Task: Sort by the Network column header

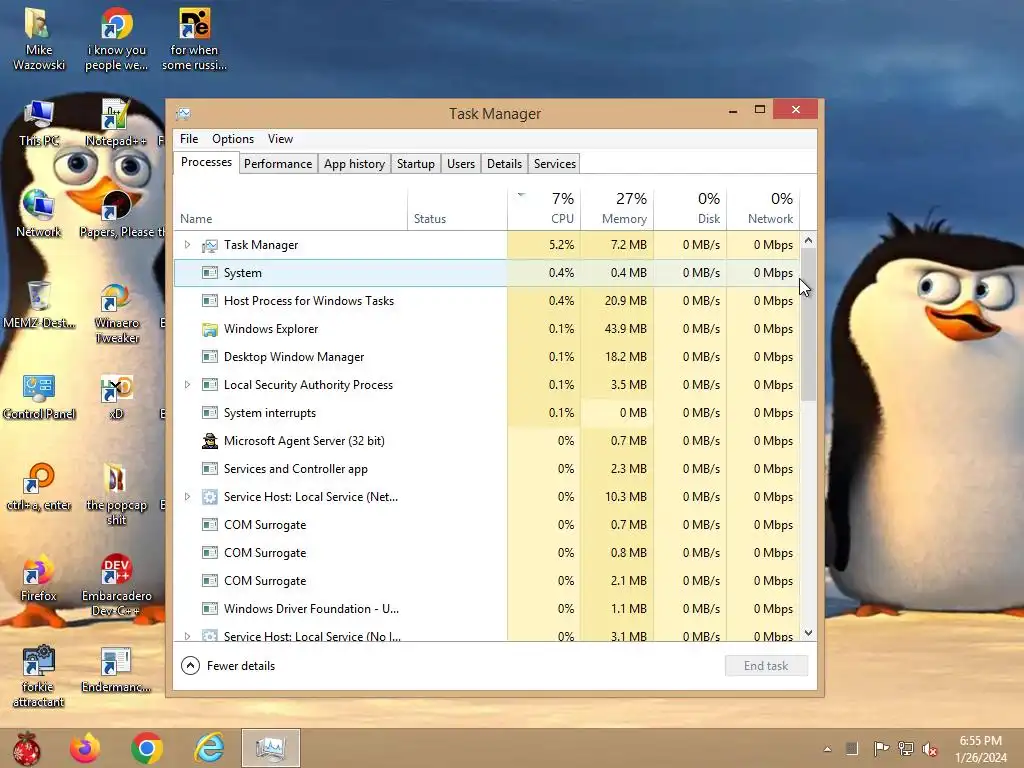Action: tap(763, 208)
